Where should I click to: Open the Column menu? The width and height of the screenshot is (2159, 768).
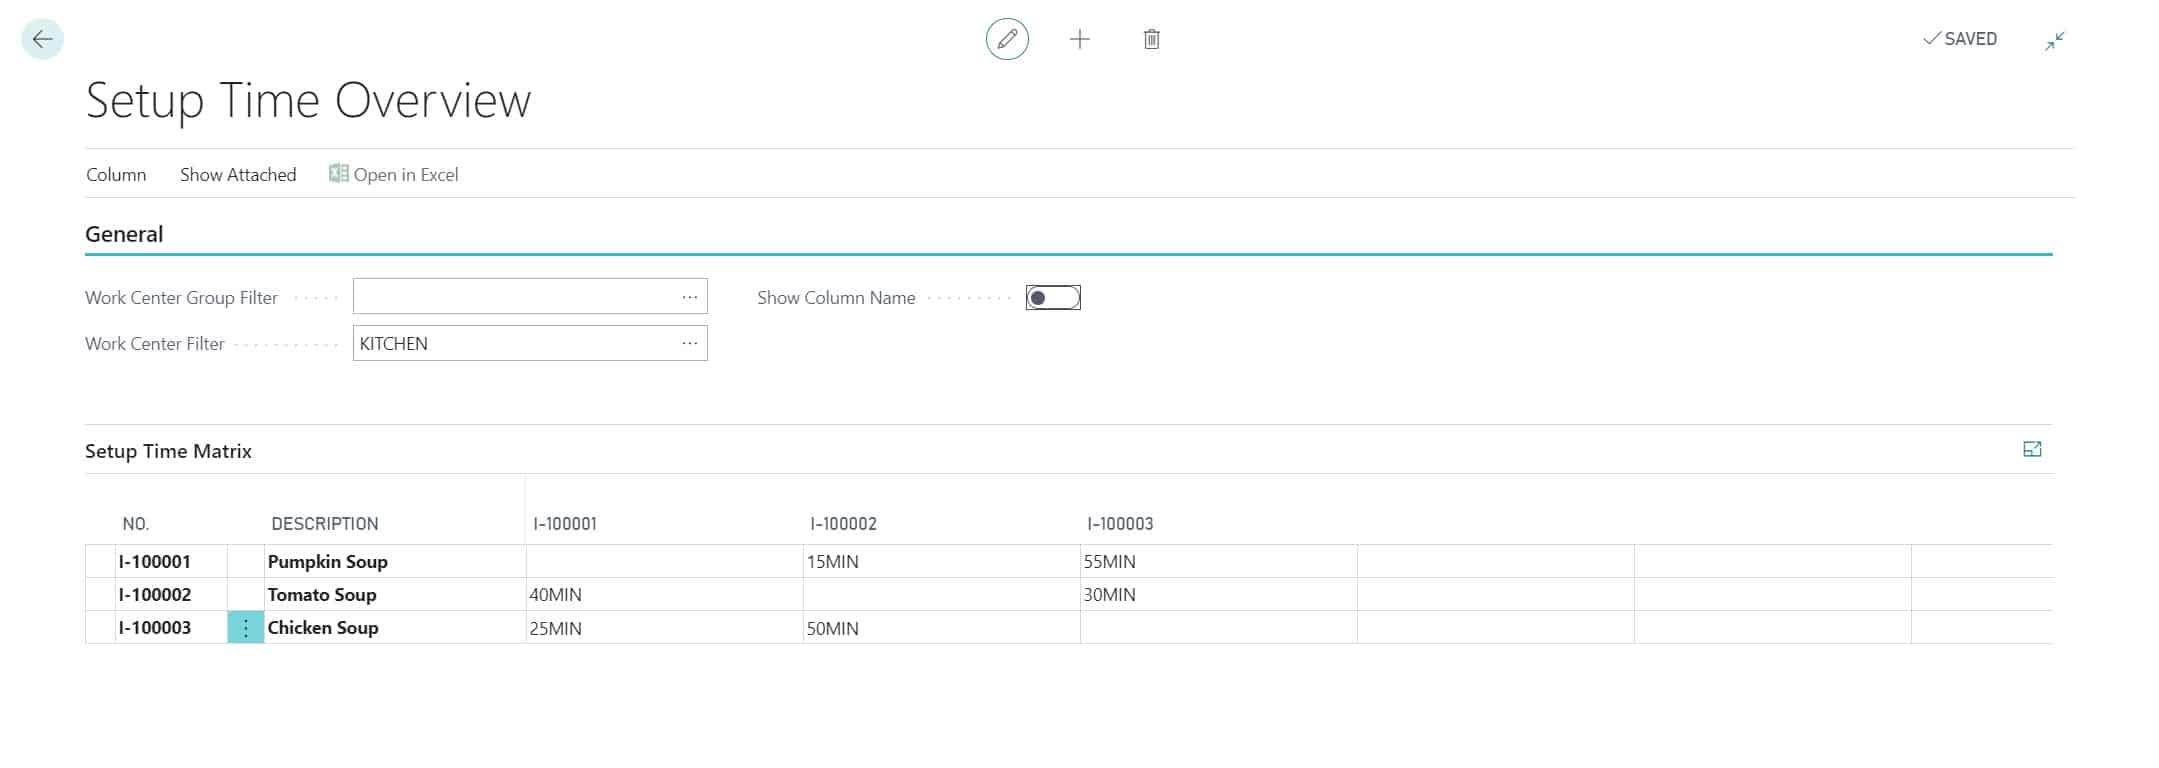click(116, 175)
